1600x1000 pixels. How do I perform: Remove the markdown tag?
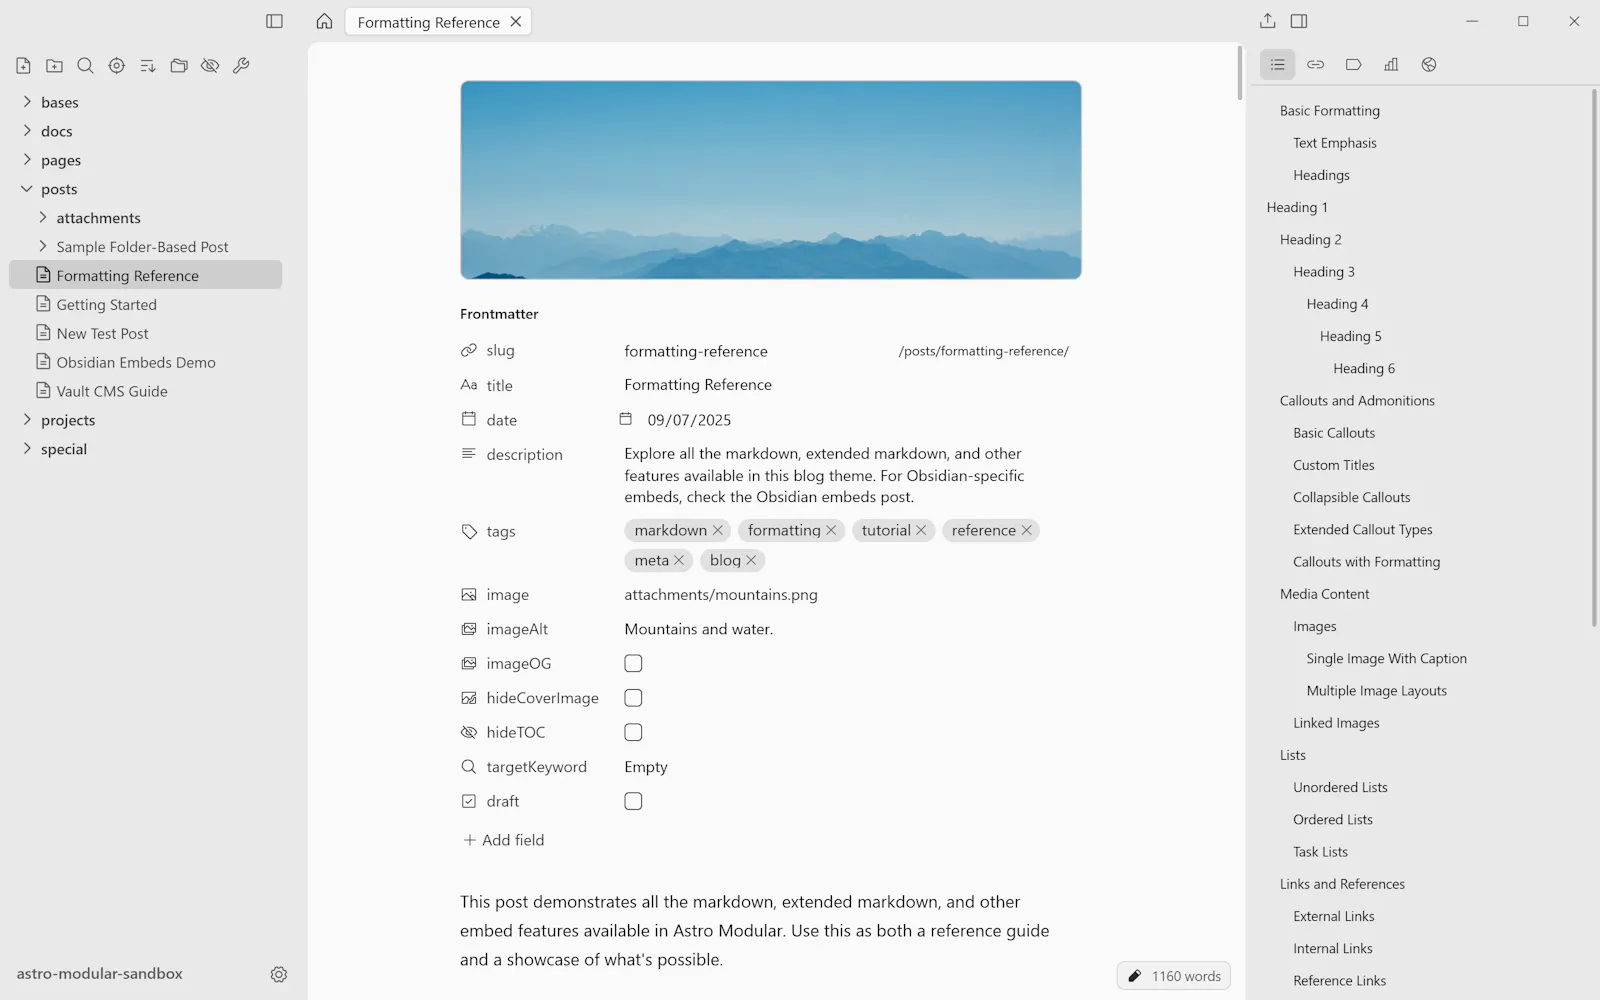coord(717,531)
